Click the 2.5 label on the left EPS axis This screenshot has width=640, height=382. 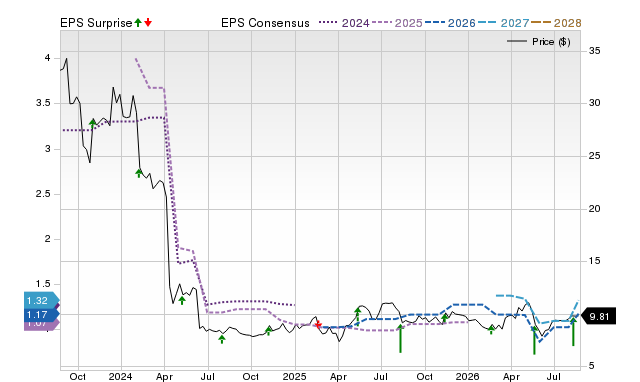pos(43,194)
